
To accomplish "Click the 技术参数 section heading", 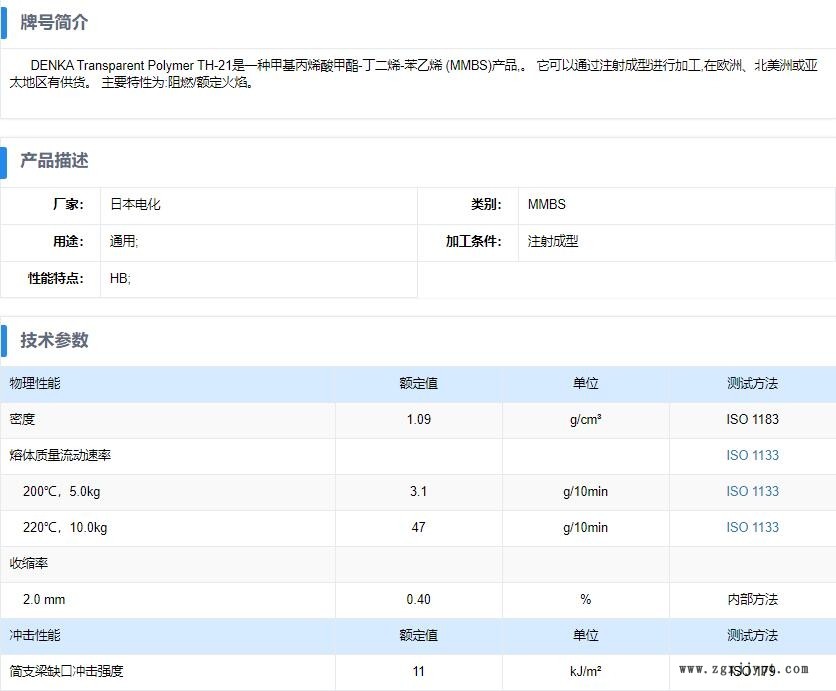I will click(x=54, y=340).
